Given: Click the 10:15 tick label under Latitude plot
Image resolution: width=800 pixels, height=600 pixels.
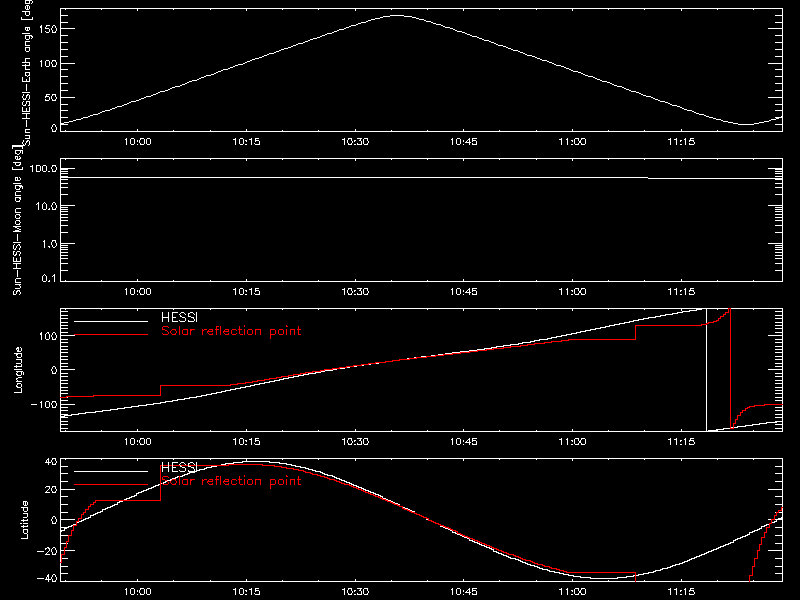Looking at the screenshot, I should coord(246,592).
